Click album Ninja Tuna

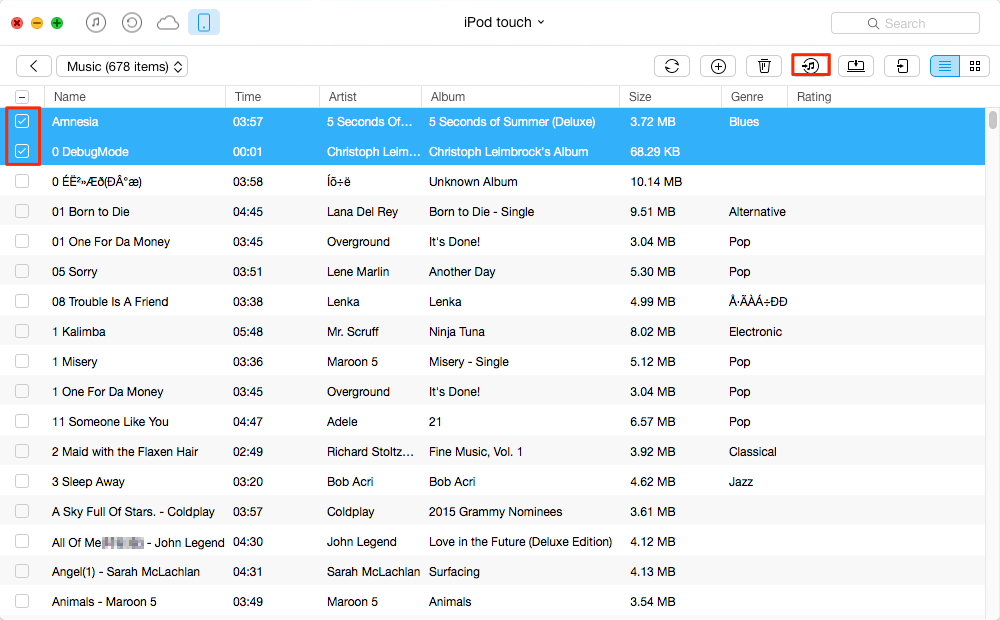coord(457,332)
